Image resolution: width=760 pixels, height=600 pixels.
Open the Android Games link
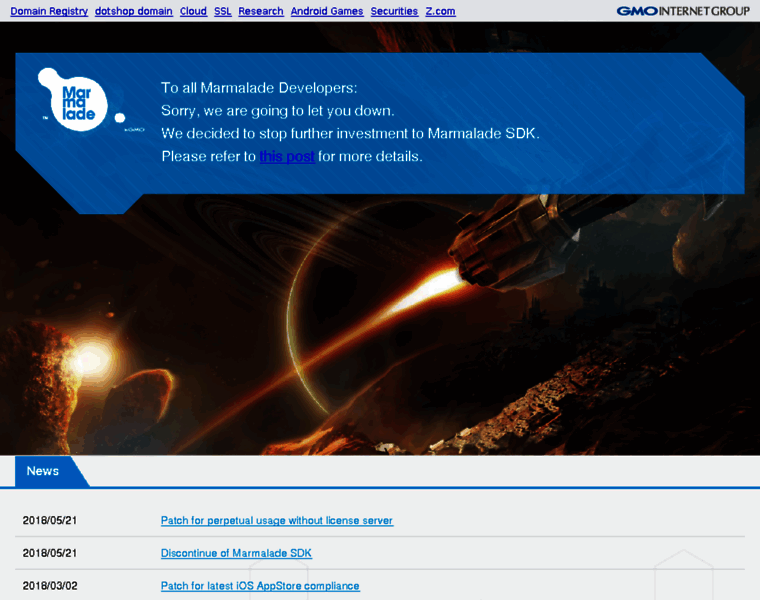tap(327, 11)
